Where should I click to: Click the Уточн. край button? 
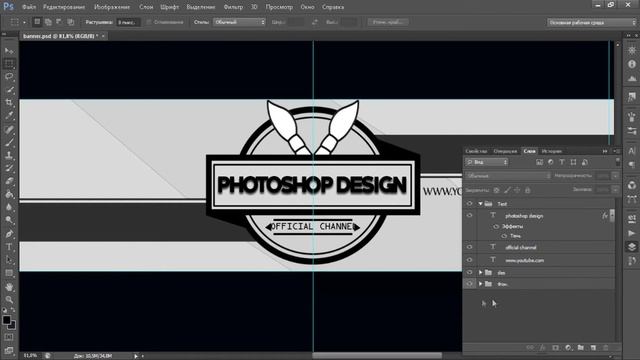388,22
